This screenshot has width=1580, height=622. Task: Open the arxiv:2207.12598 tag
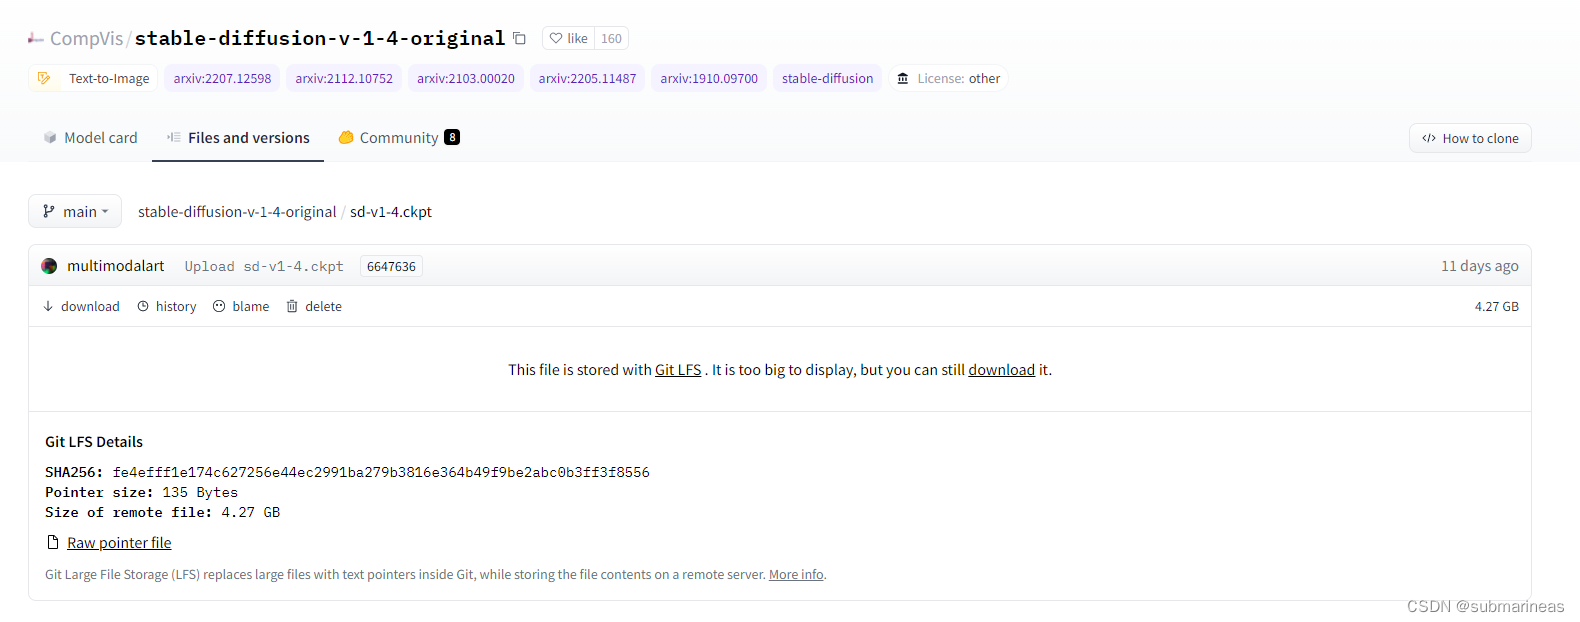222,78
